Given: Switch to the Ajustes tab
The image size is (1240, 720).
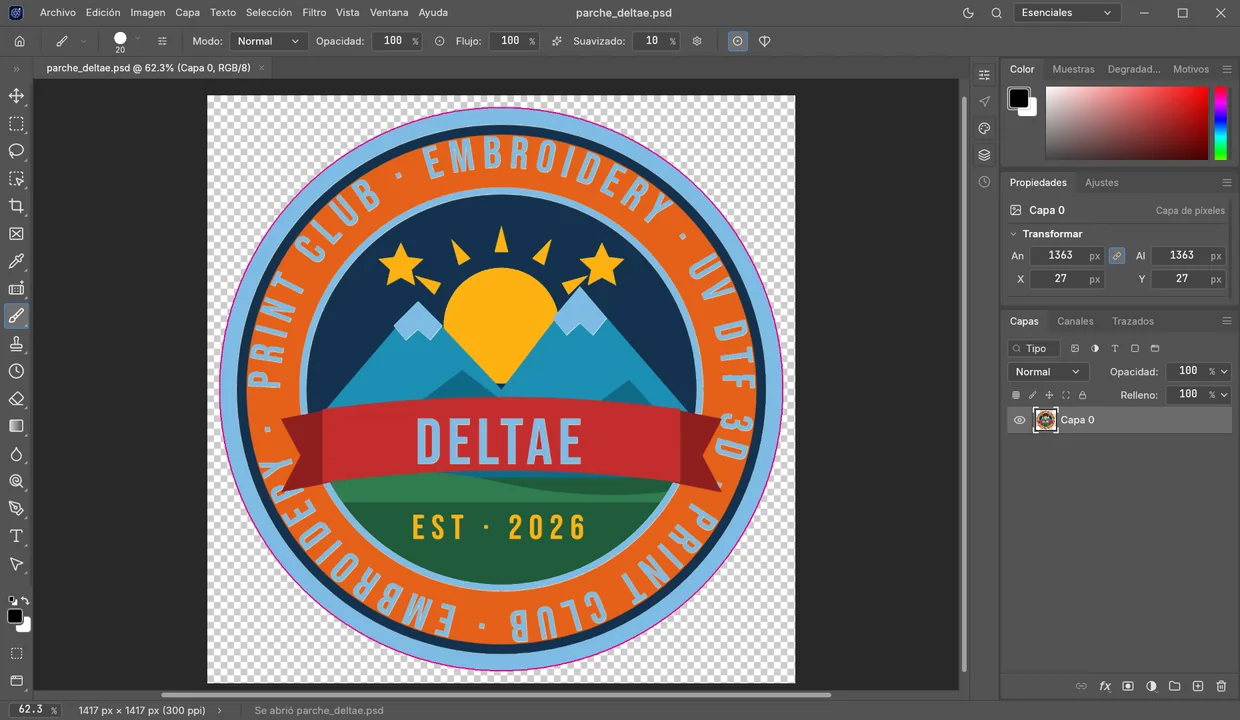Looking at the screenshot, I should point(1102,183).
